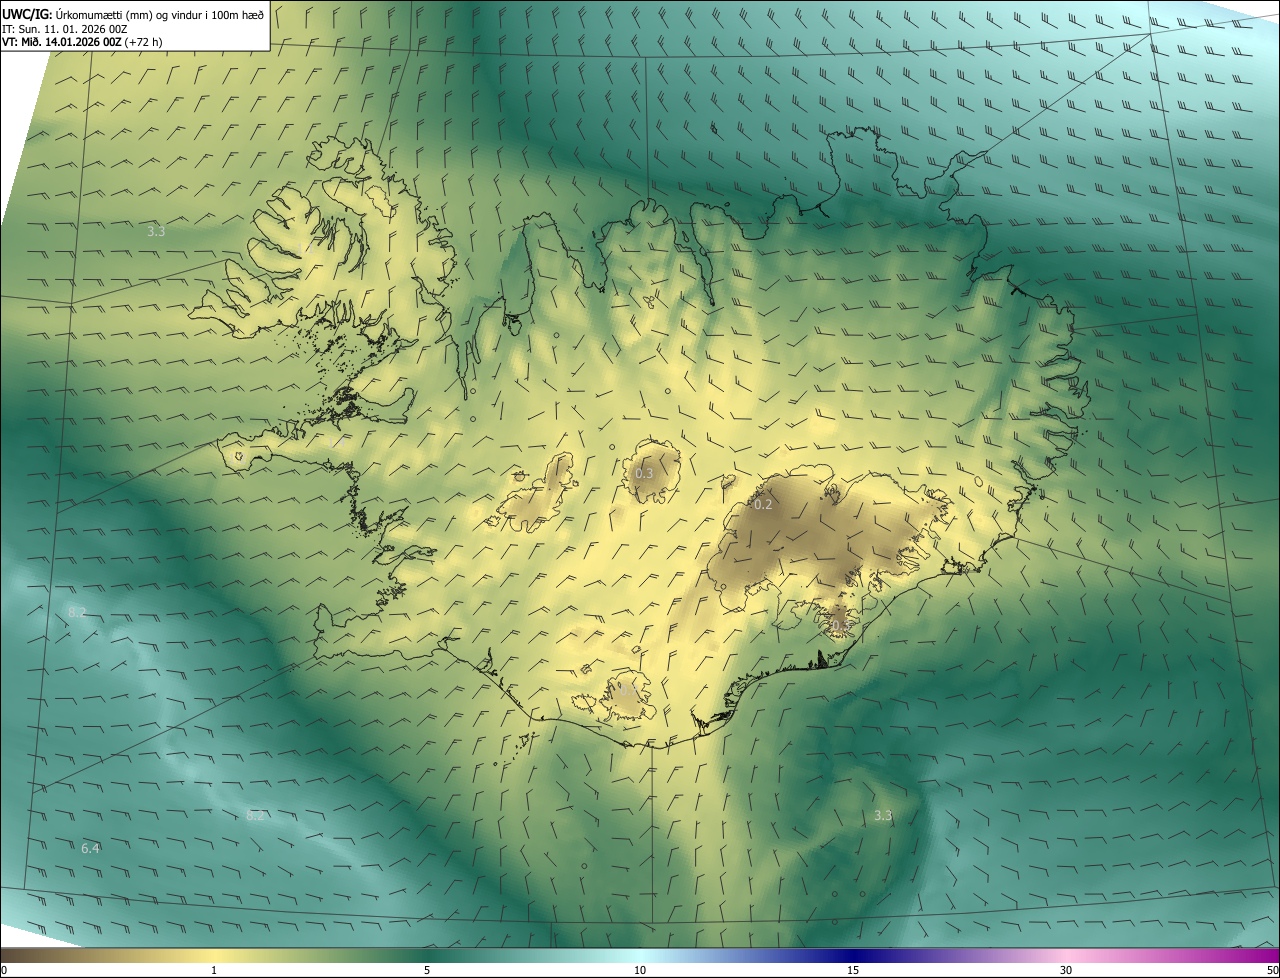Click the color scale tick label "30"
The height and width of the screenshot is (978, 1280).
click(x=1066, y=971)
